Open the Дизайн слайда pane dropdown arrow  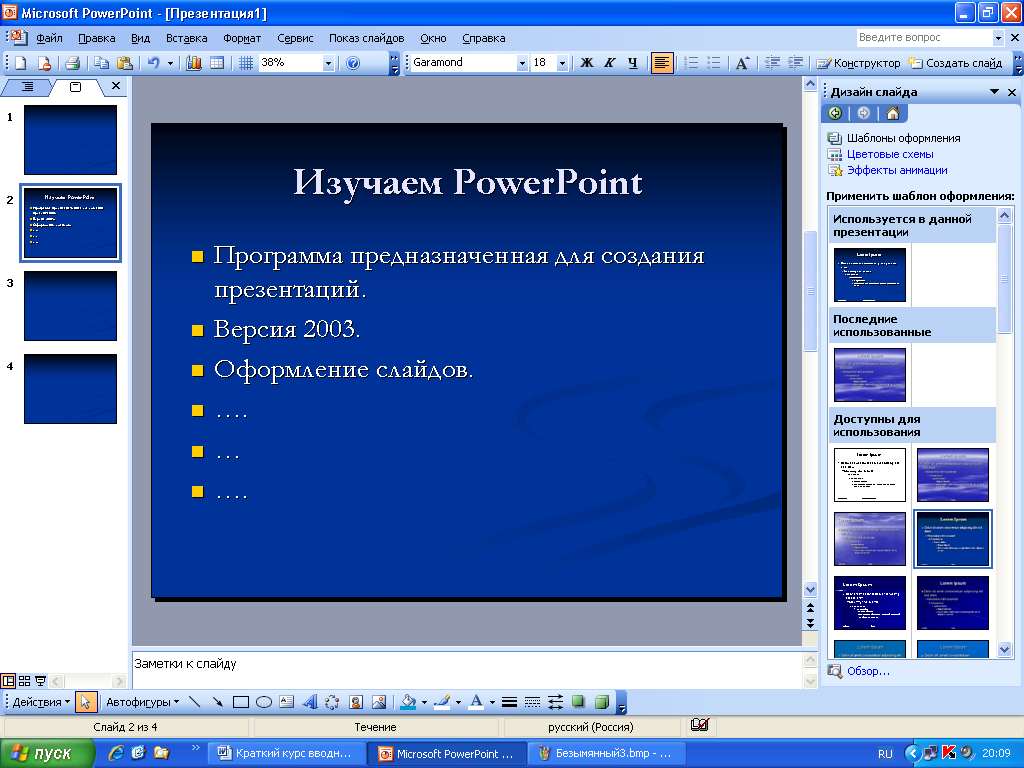(994, 92)
